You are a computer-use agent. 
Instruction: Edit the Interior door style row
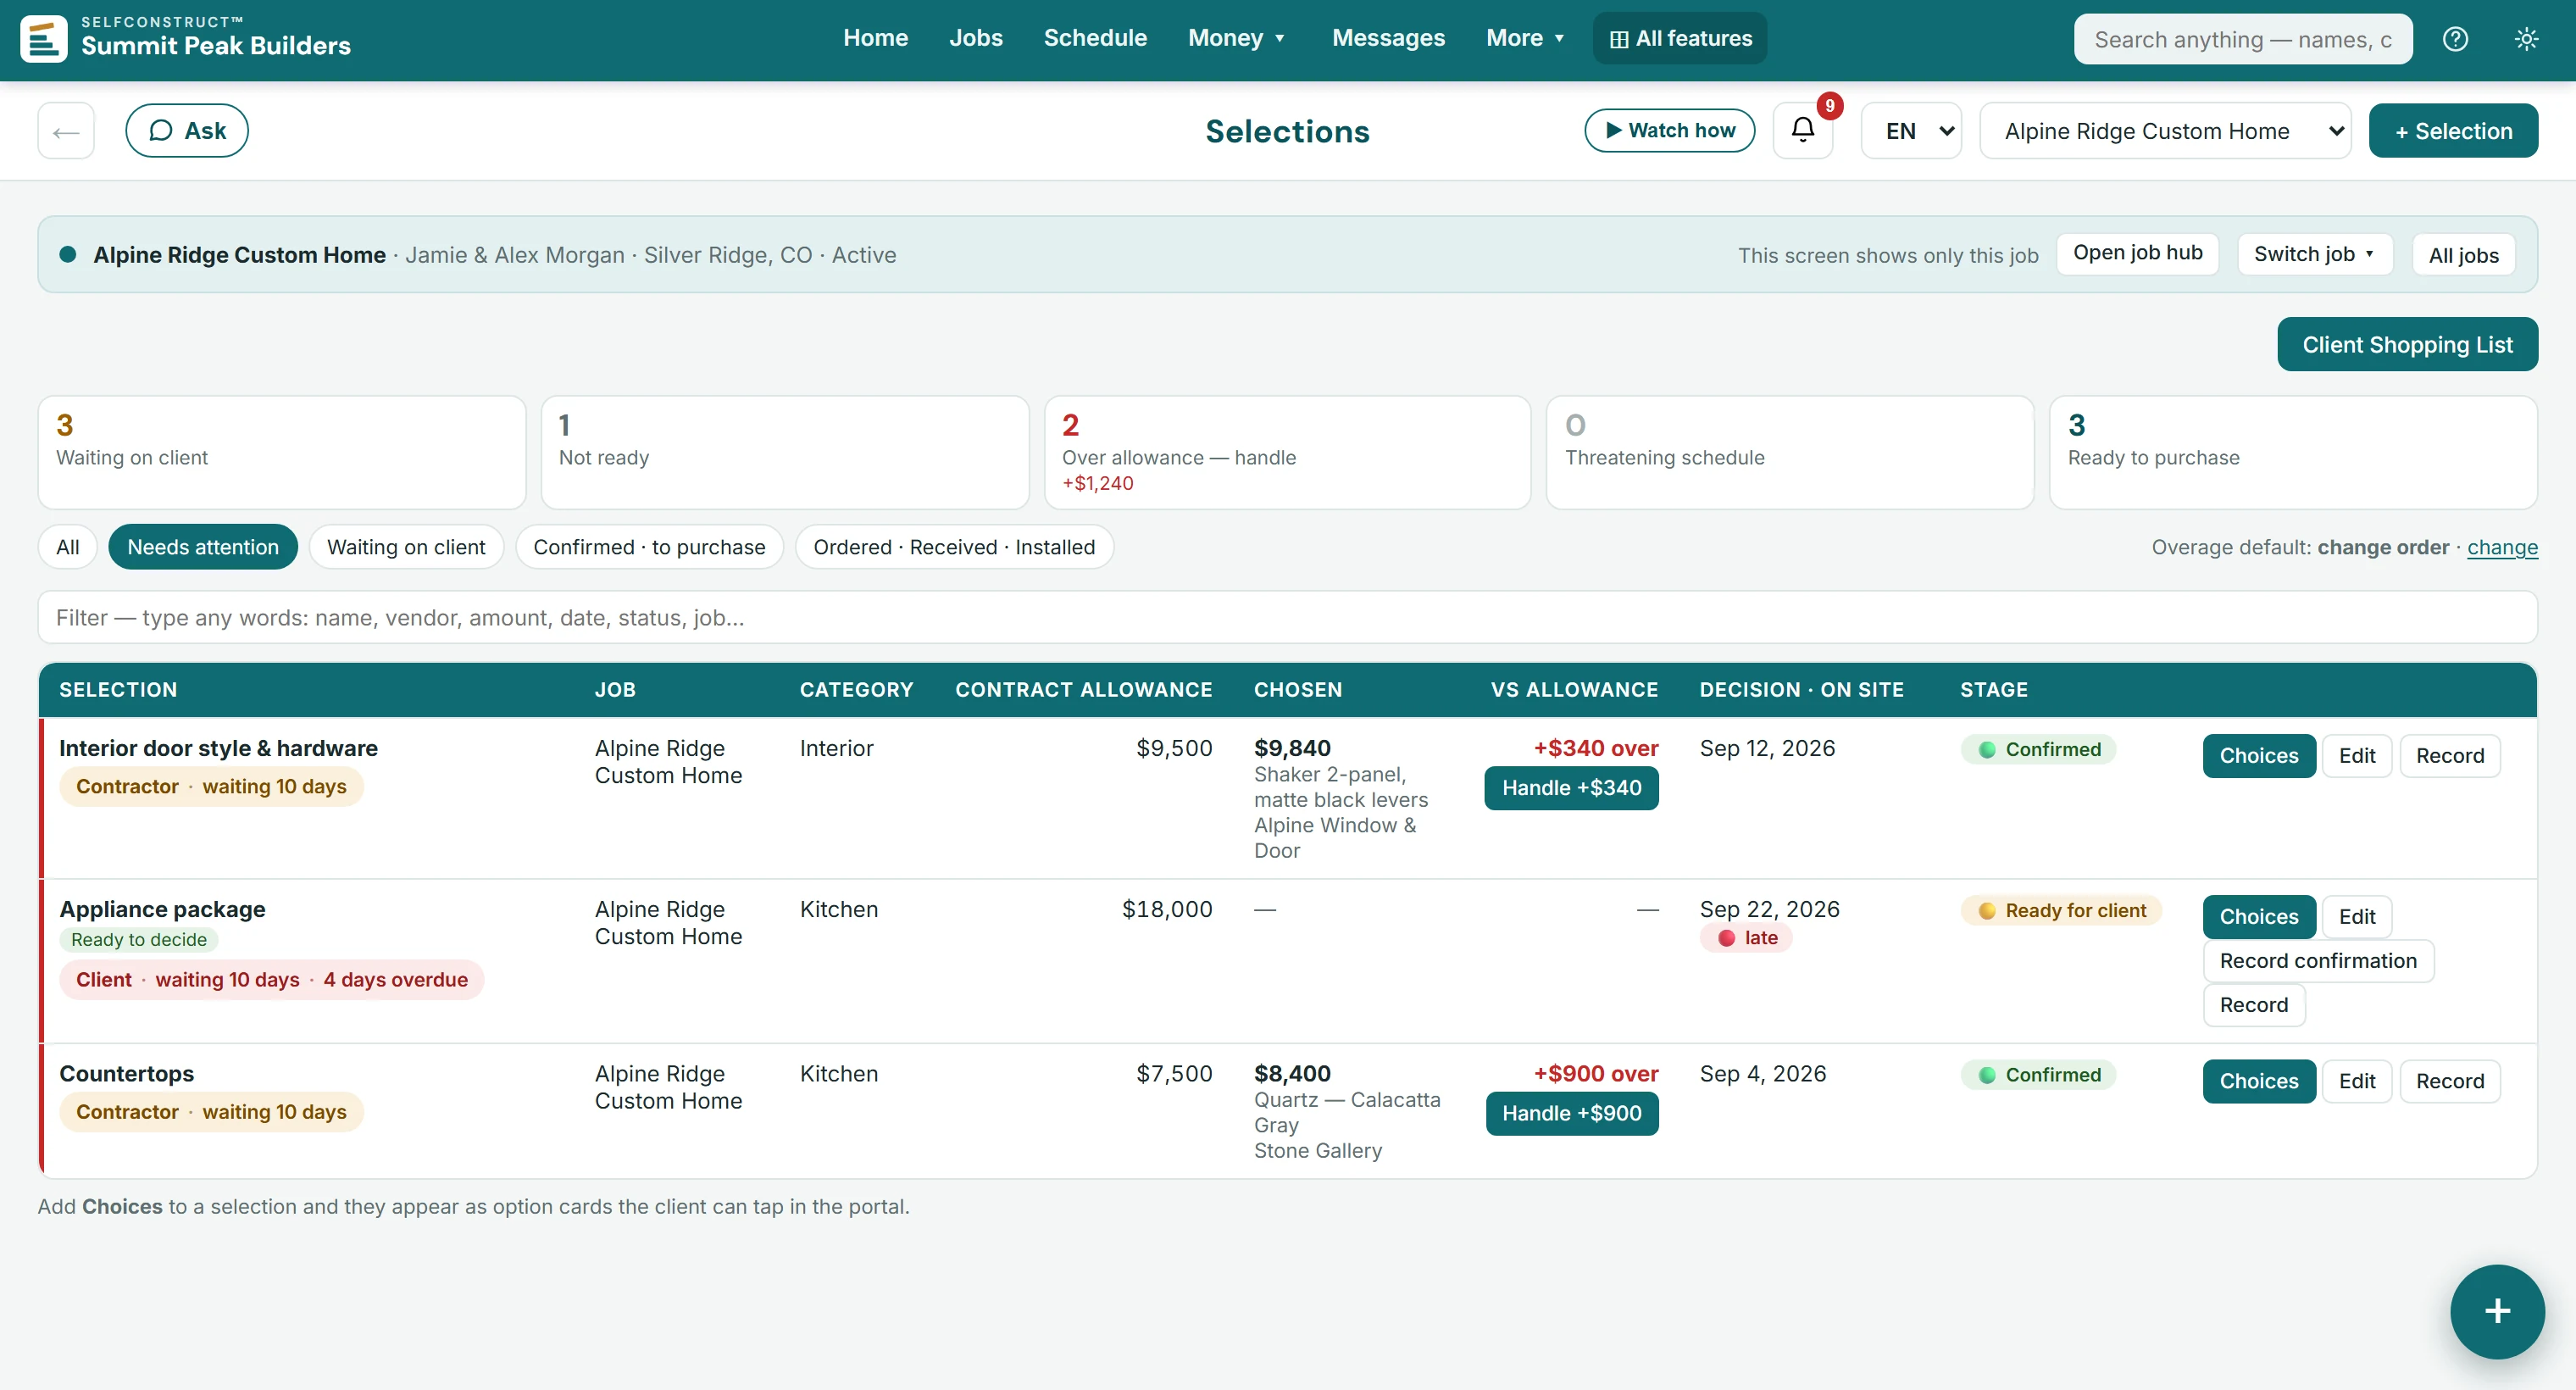[2356, 756]
